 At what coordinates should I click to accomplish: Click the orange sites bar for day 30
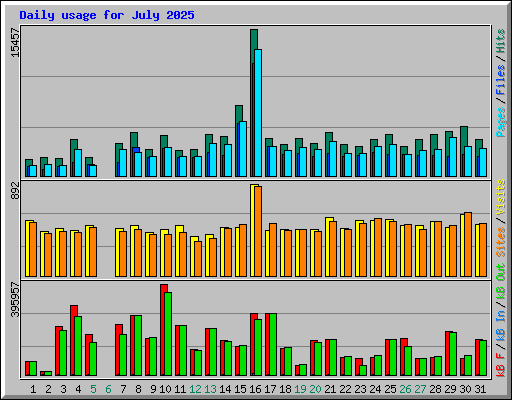[x=468, y=245]
